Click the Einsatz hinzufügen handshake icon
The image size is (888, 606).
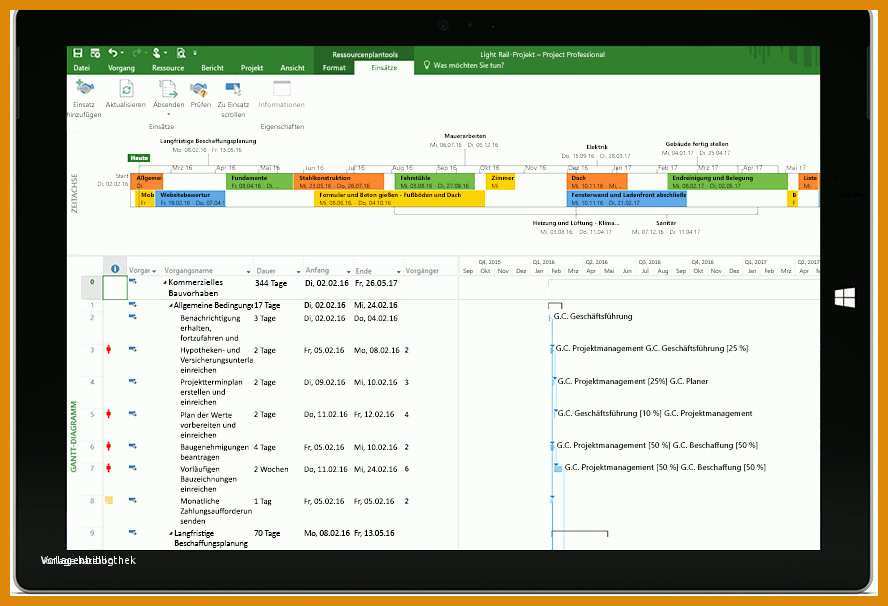point(84,88)
